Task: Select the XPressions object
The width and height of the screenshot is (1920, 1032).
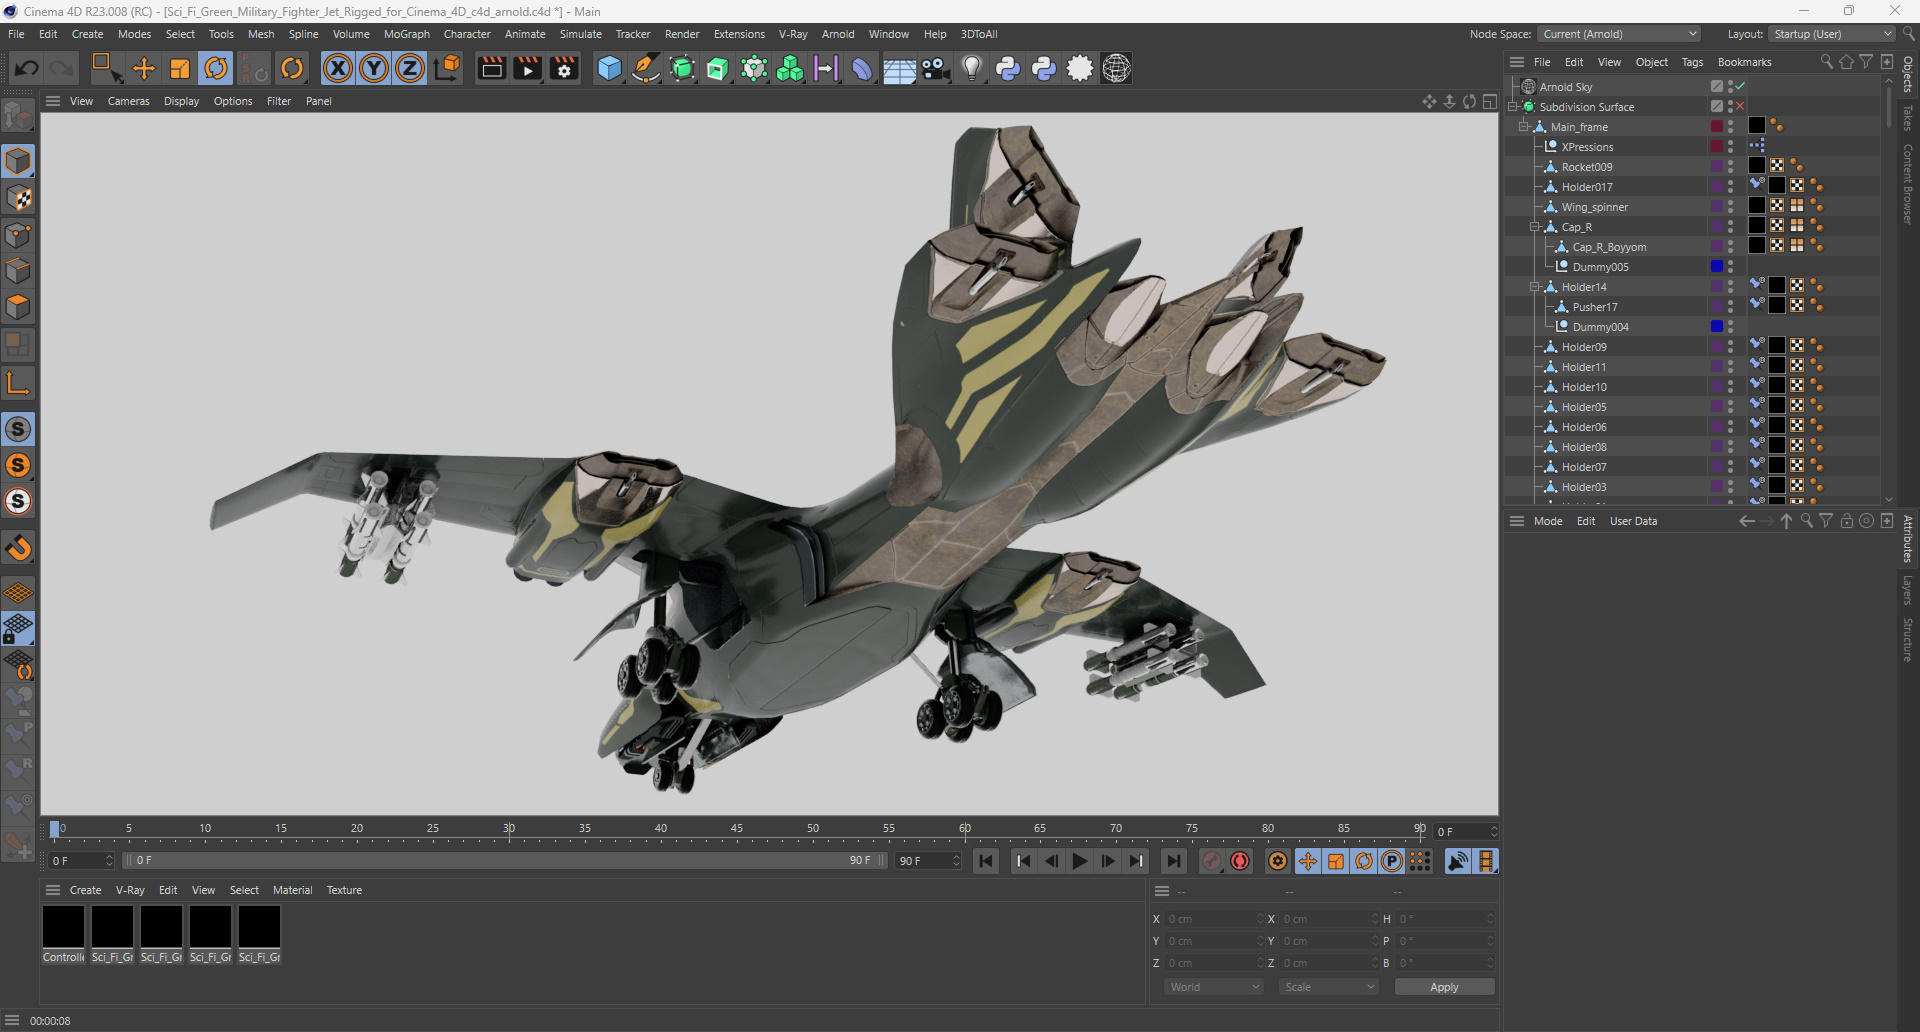Action: [x=1587, y=147]
